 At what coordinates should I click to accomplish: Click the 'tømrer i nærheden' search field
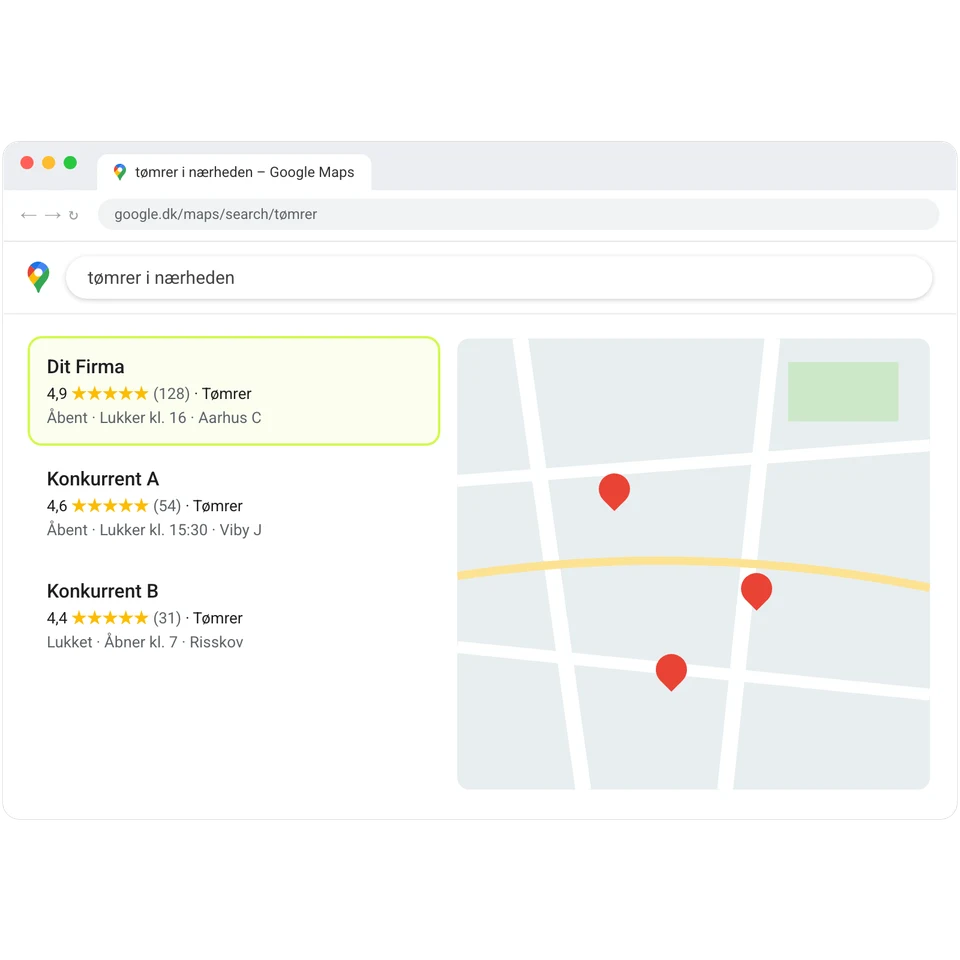[499, 277]
